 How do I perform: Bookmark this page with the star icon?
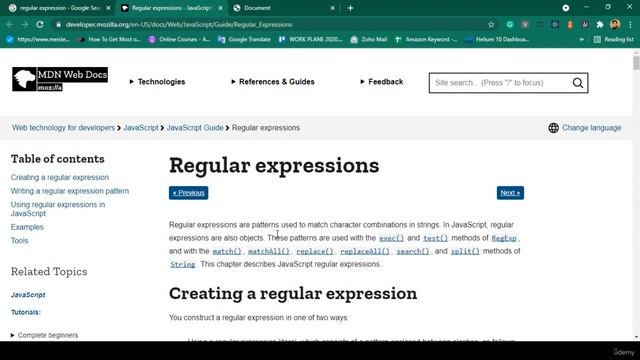491,24
